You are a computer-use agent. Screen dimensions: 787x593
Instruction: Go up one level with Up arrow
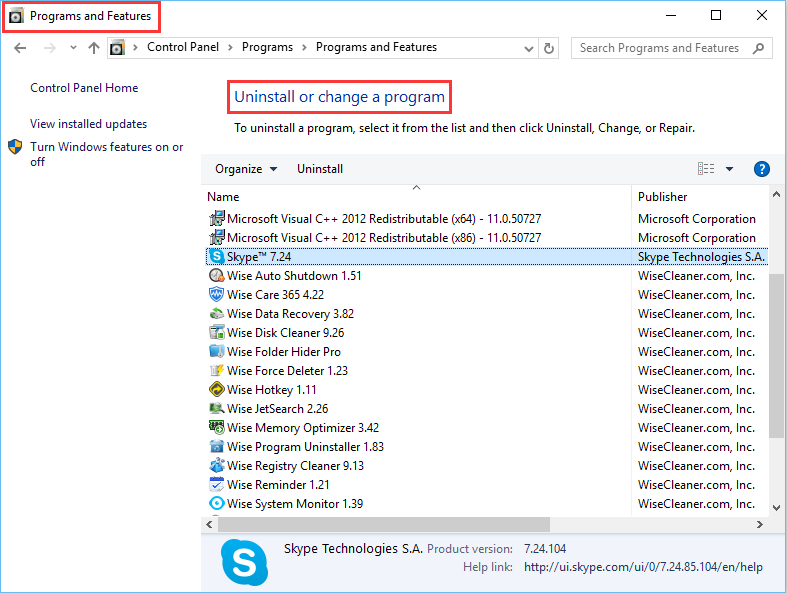[94, 48]
